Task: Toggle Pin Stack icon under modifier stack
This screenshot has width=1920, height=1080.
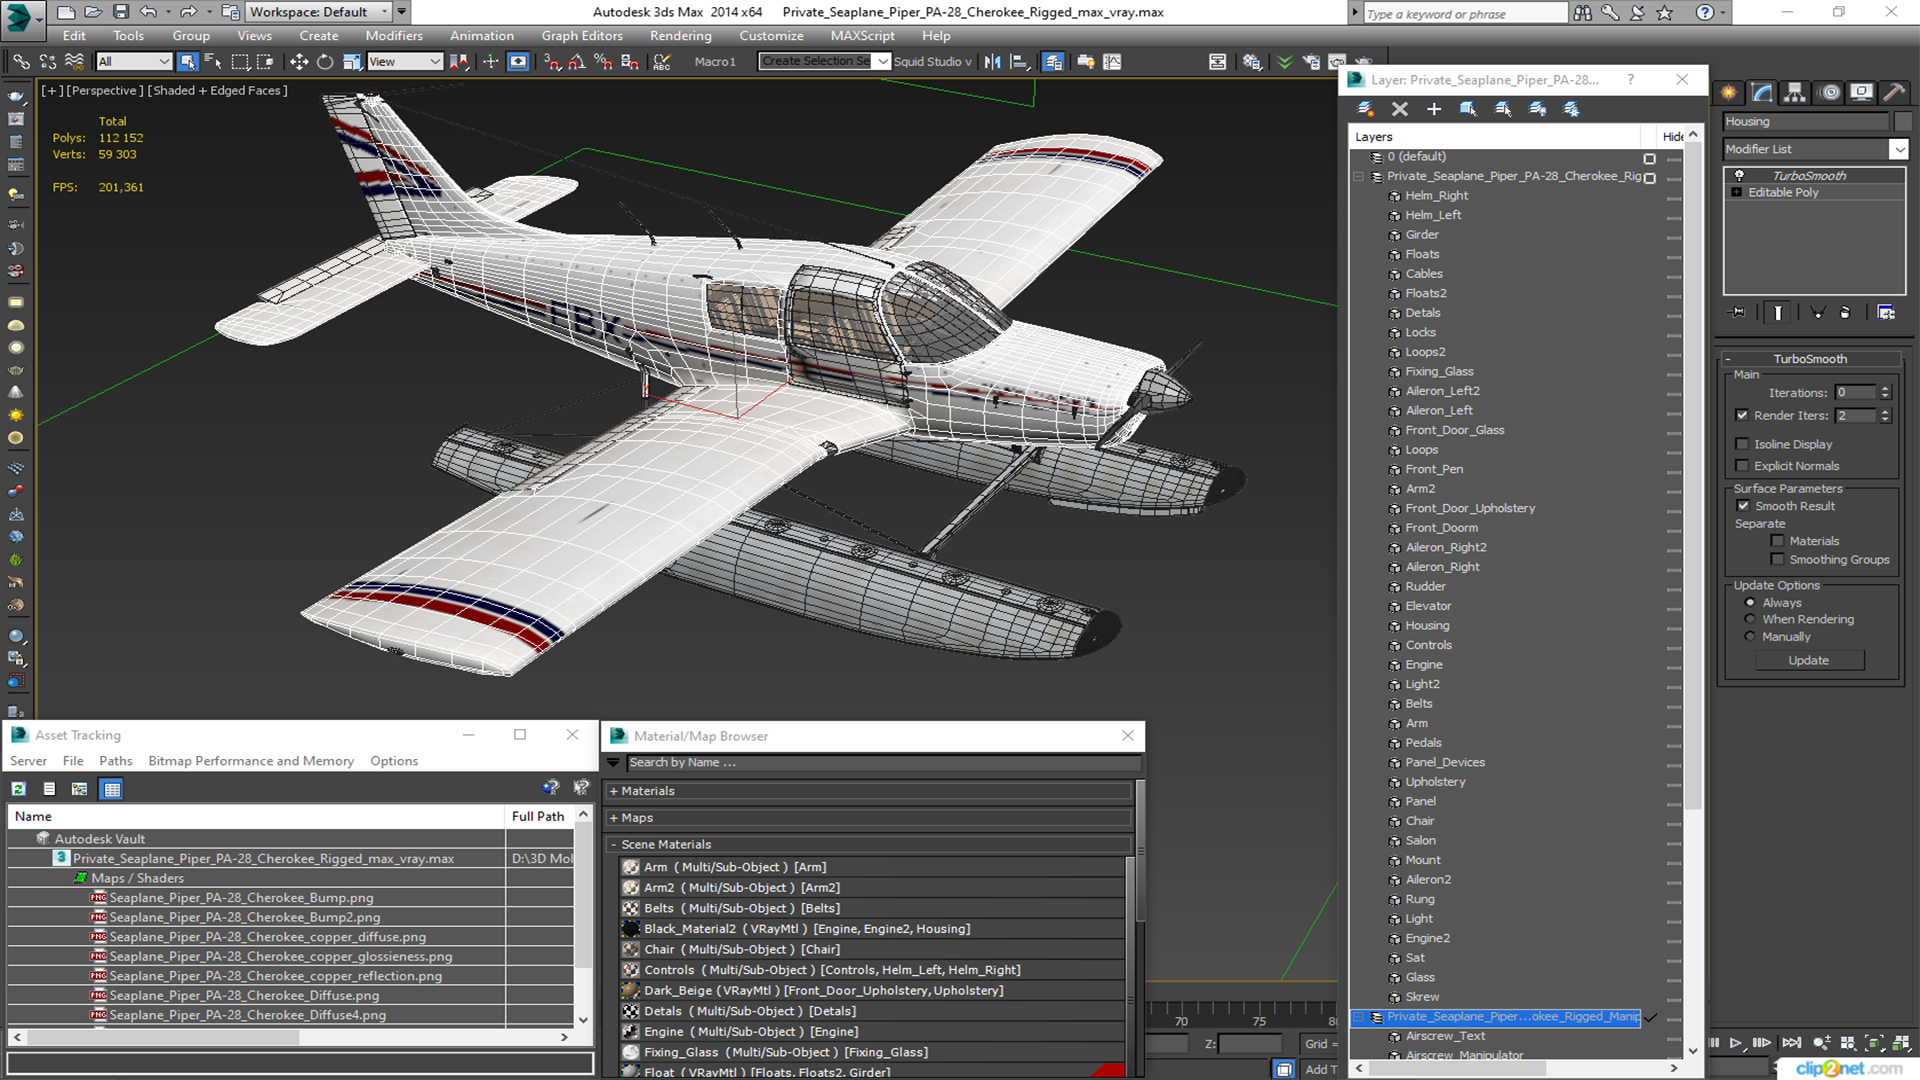Action: coord(1739,313)
